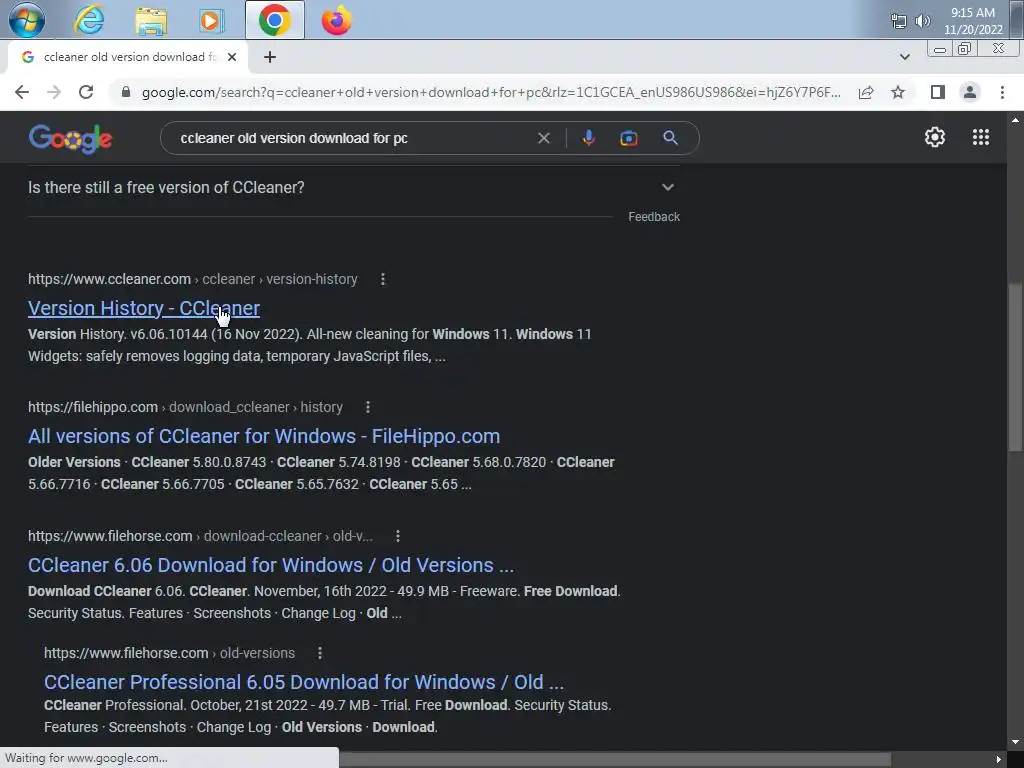
Task: View site information lock icon
Action: click(126, 92)
